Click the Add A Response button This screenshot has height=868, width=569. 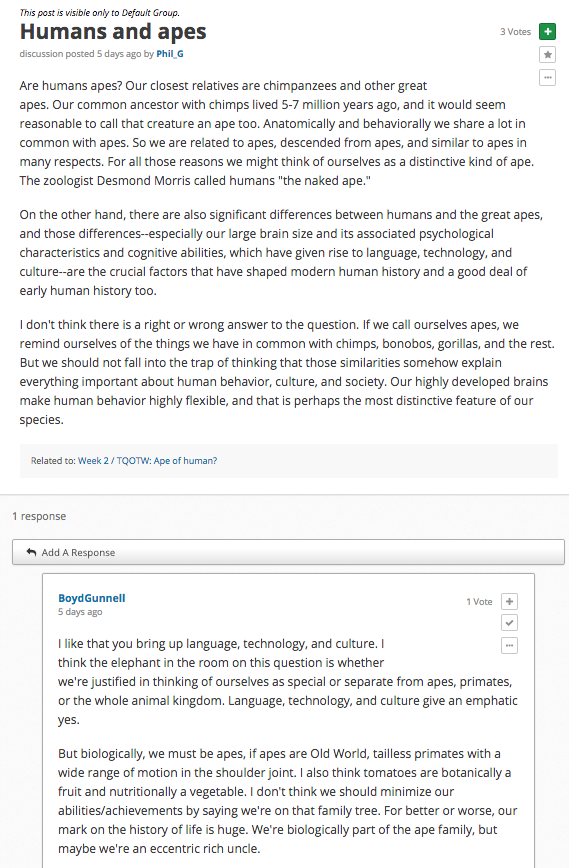[x=288, y=552]
